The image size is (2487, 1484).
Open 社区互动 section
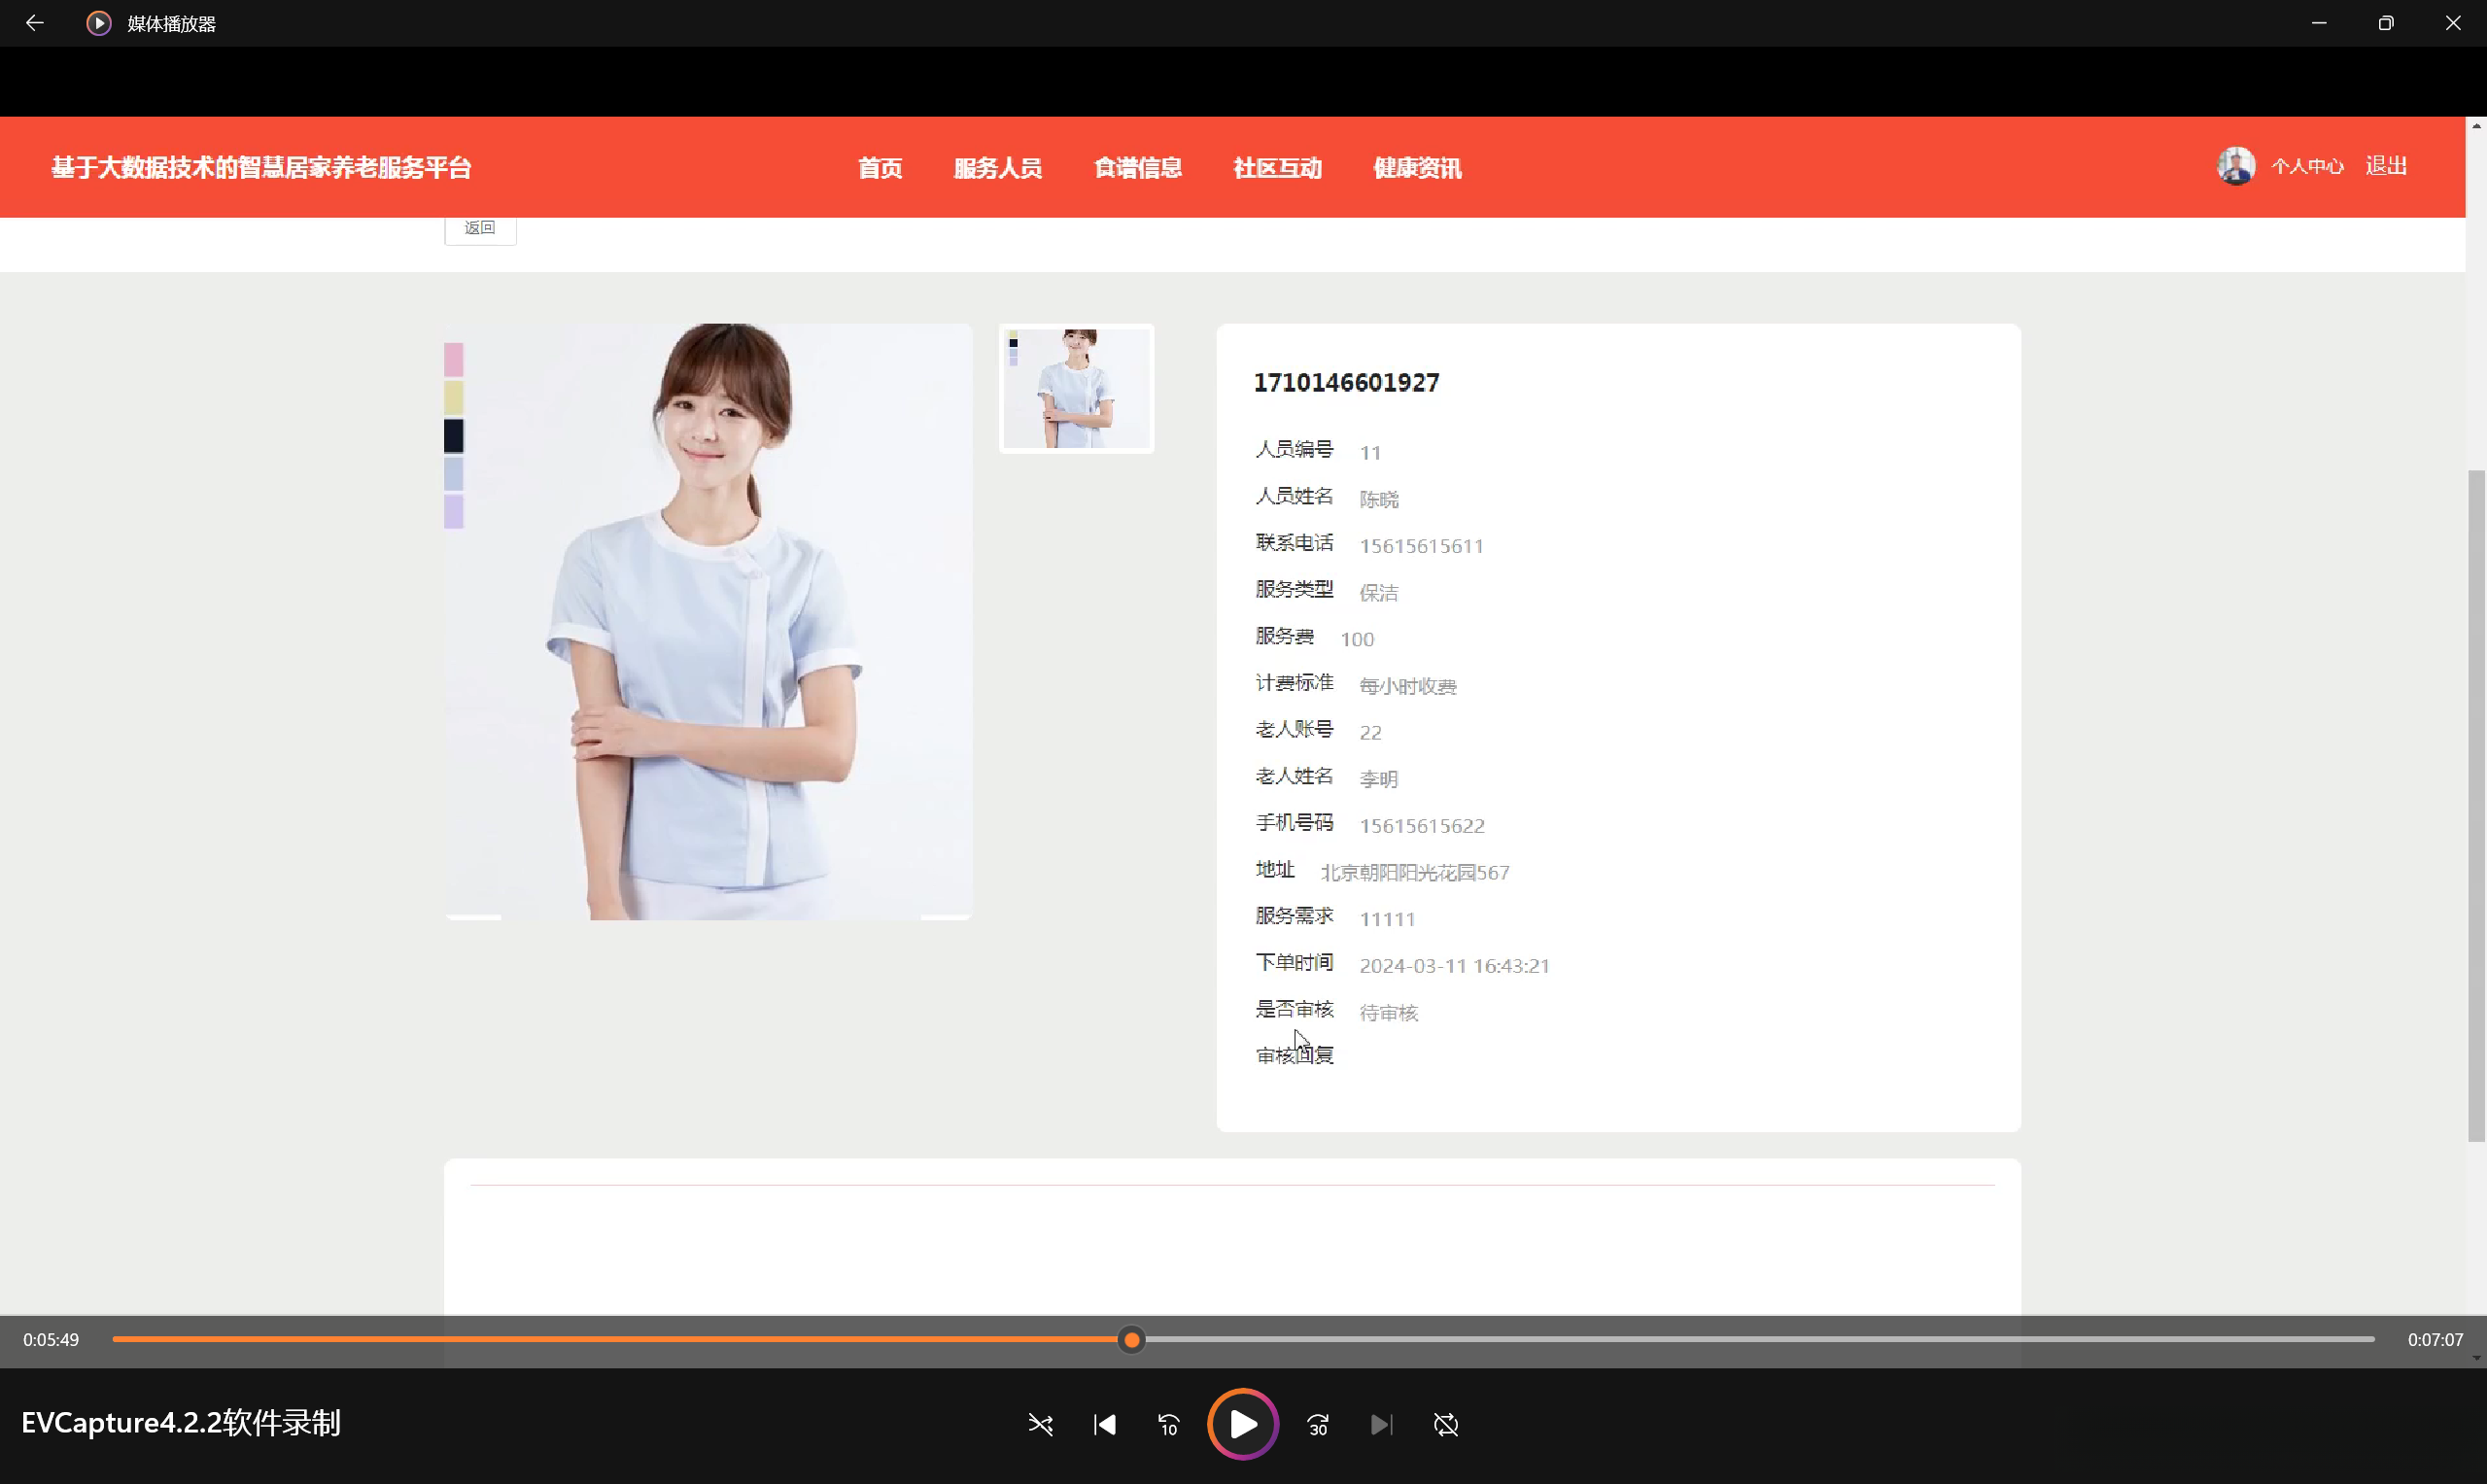1277,168
